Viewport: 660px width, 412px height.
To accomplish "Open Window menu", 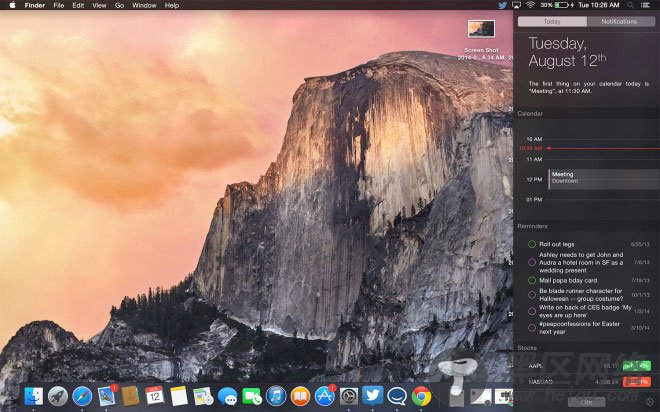I will tap(144, 5).
